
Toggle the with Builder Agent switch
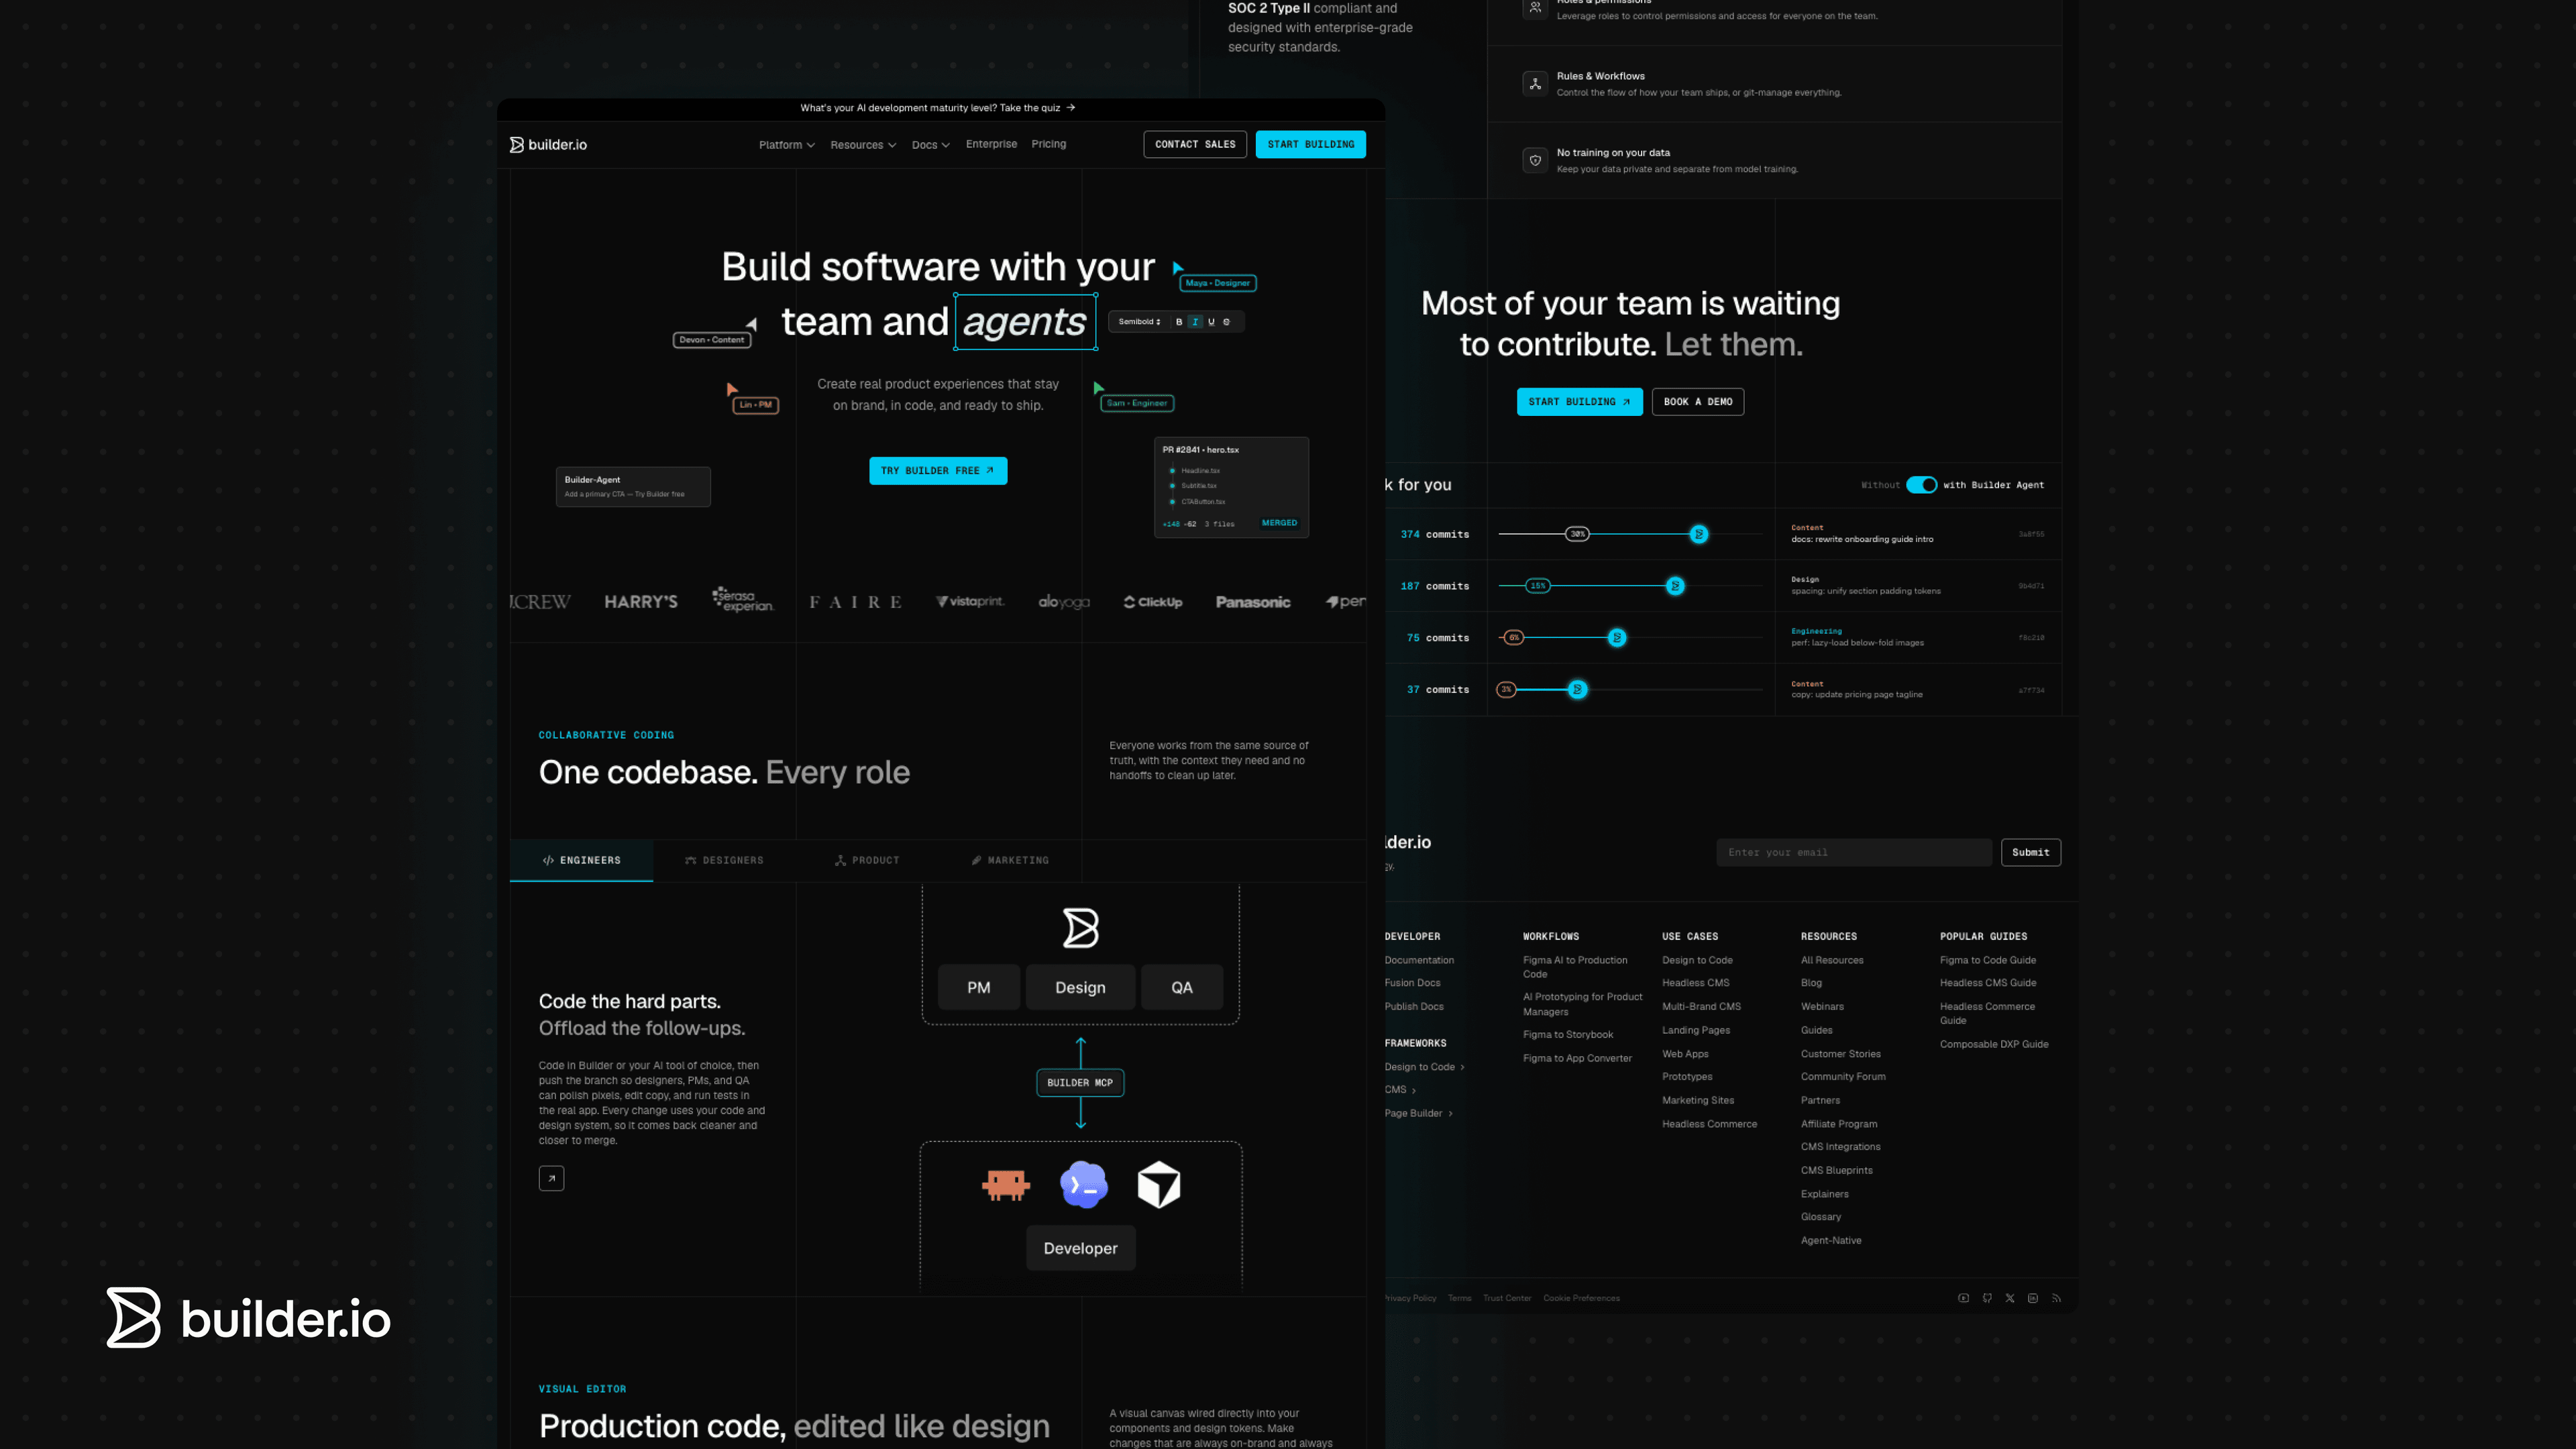coord(1921,485)
